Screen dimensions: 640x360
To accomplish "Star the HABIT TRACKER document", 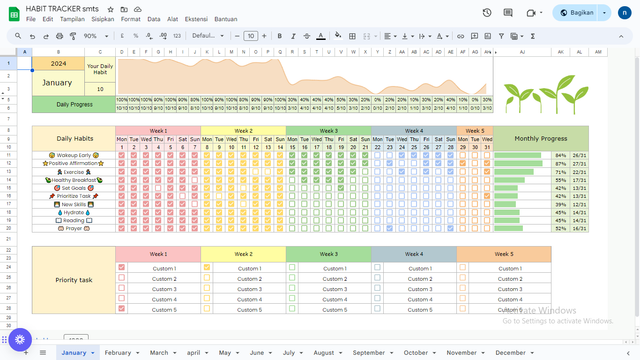I will (111, 9).
